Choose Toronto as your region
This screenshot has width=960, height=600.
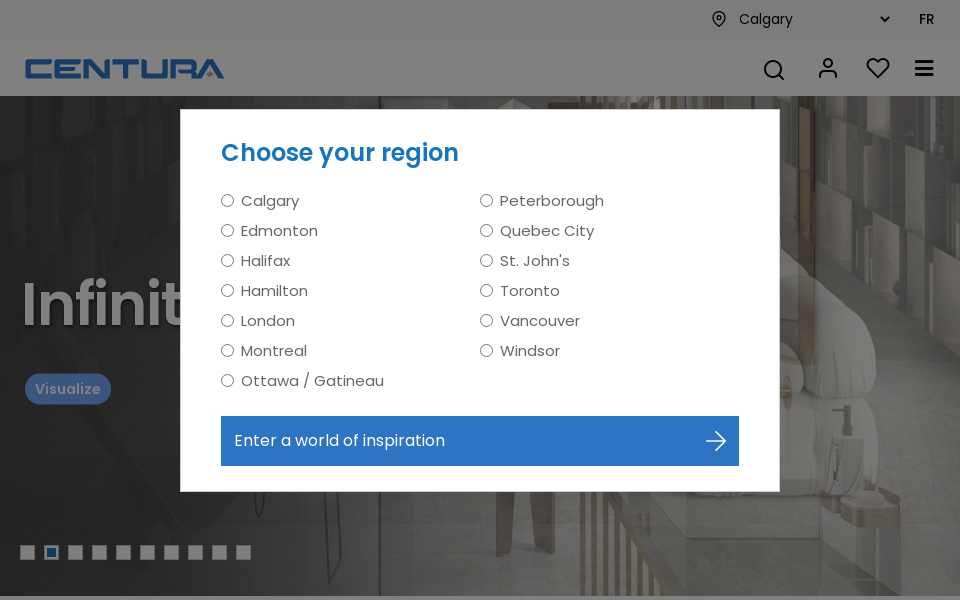click(486, 290)
